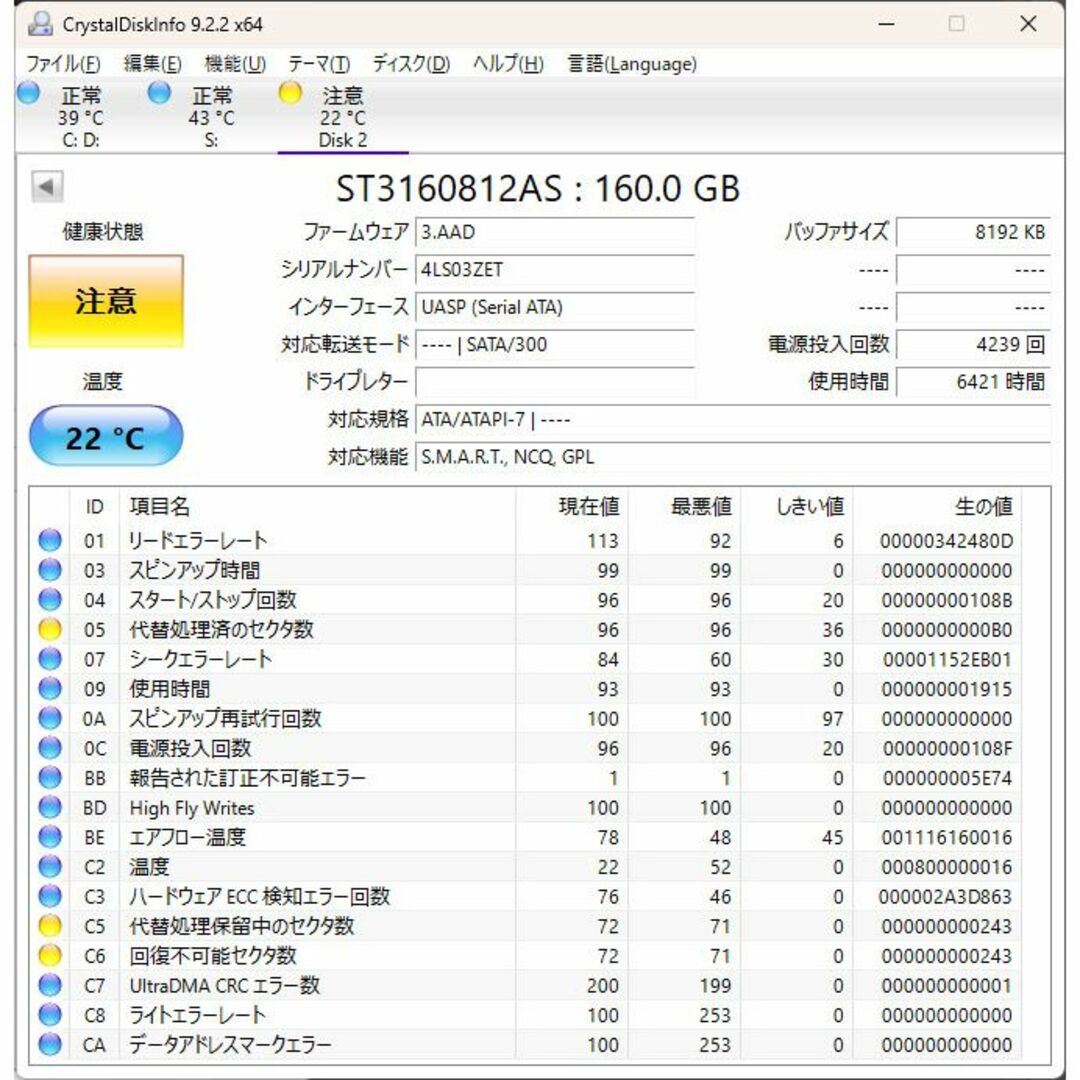This screenshot has height=1080, width=1080.
Task: Click status orb for attribute 0A スピンアップ再試行回数
Action: pyautogui.click(x=50, y=718)
